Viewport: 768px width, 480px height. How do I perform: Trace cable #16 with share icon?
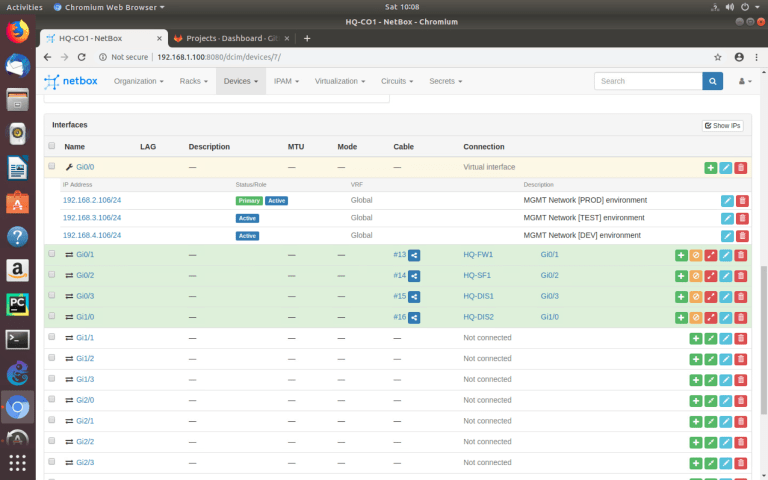pos(414,317)
